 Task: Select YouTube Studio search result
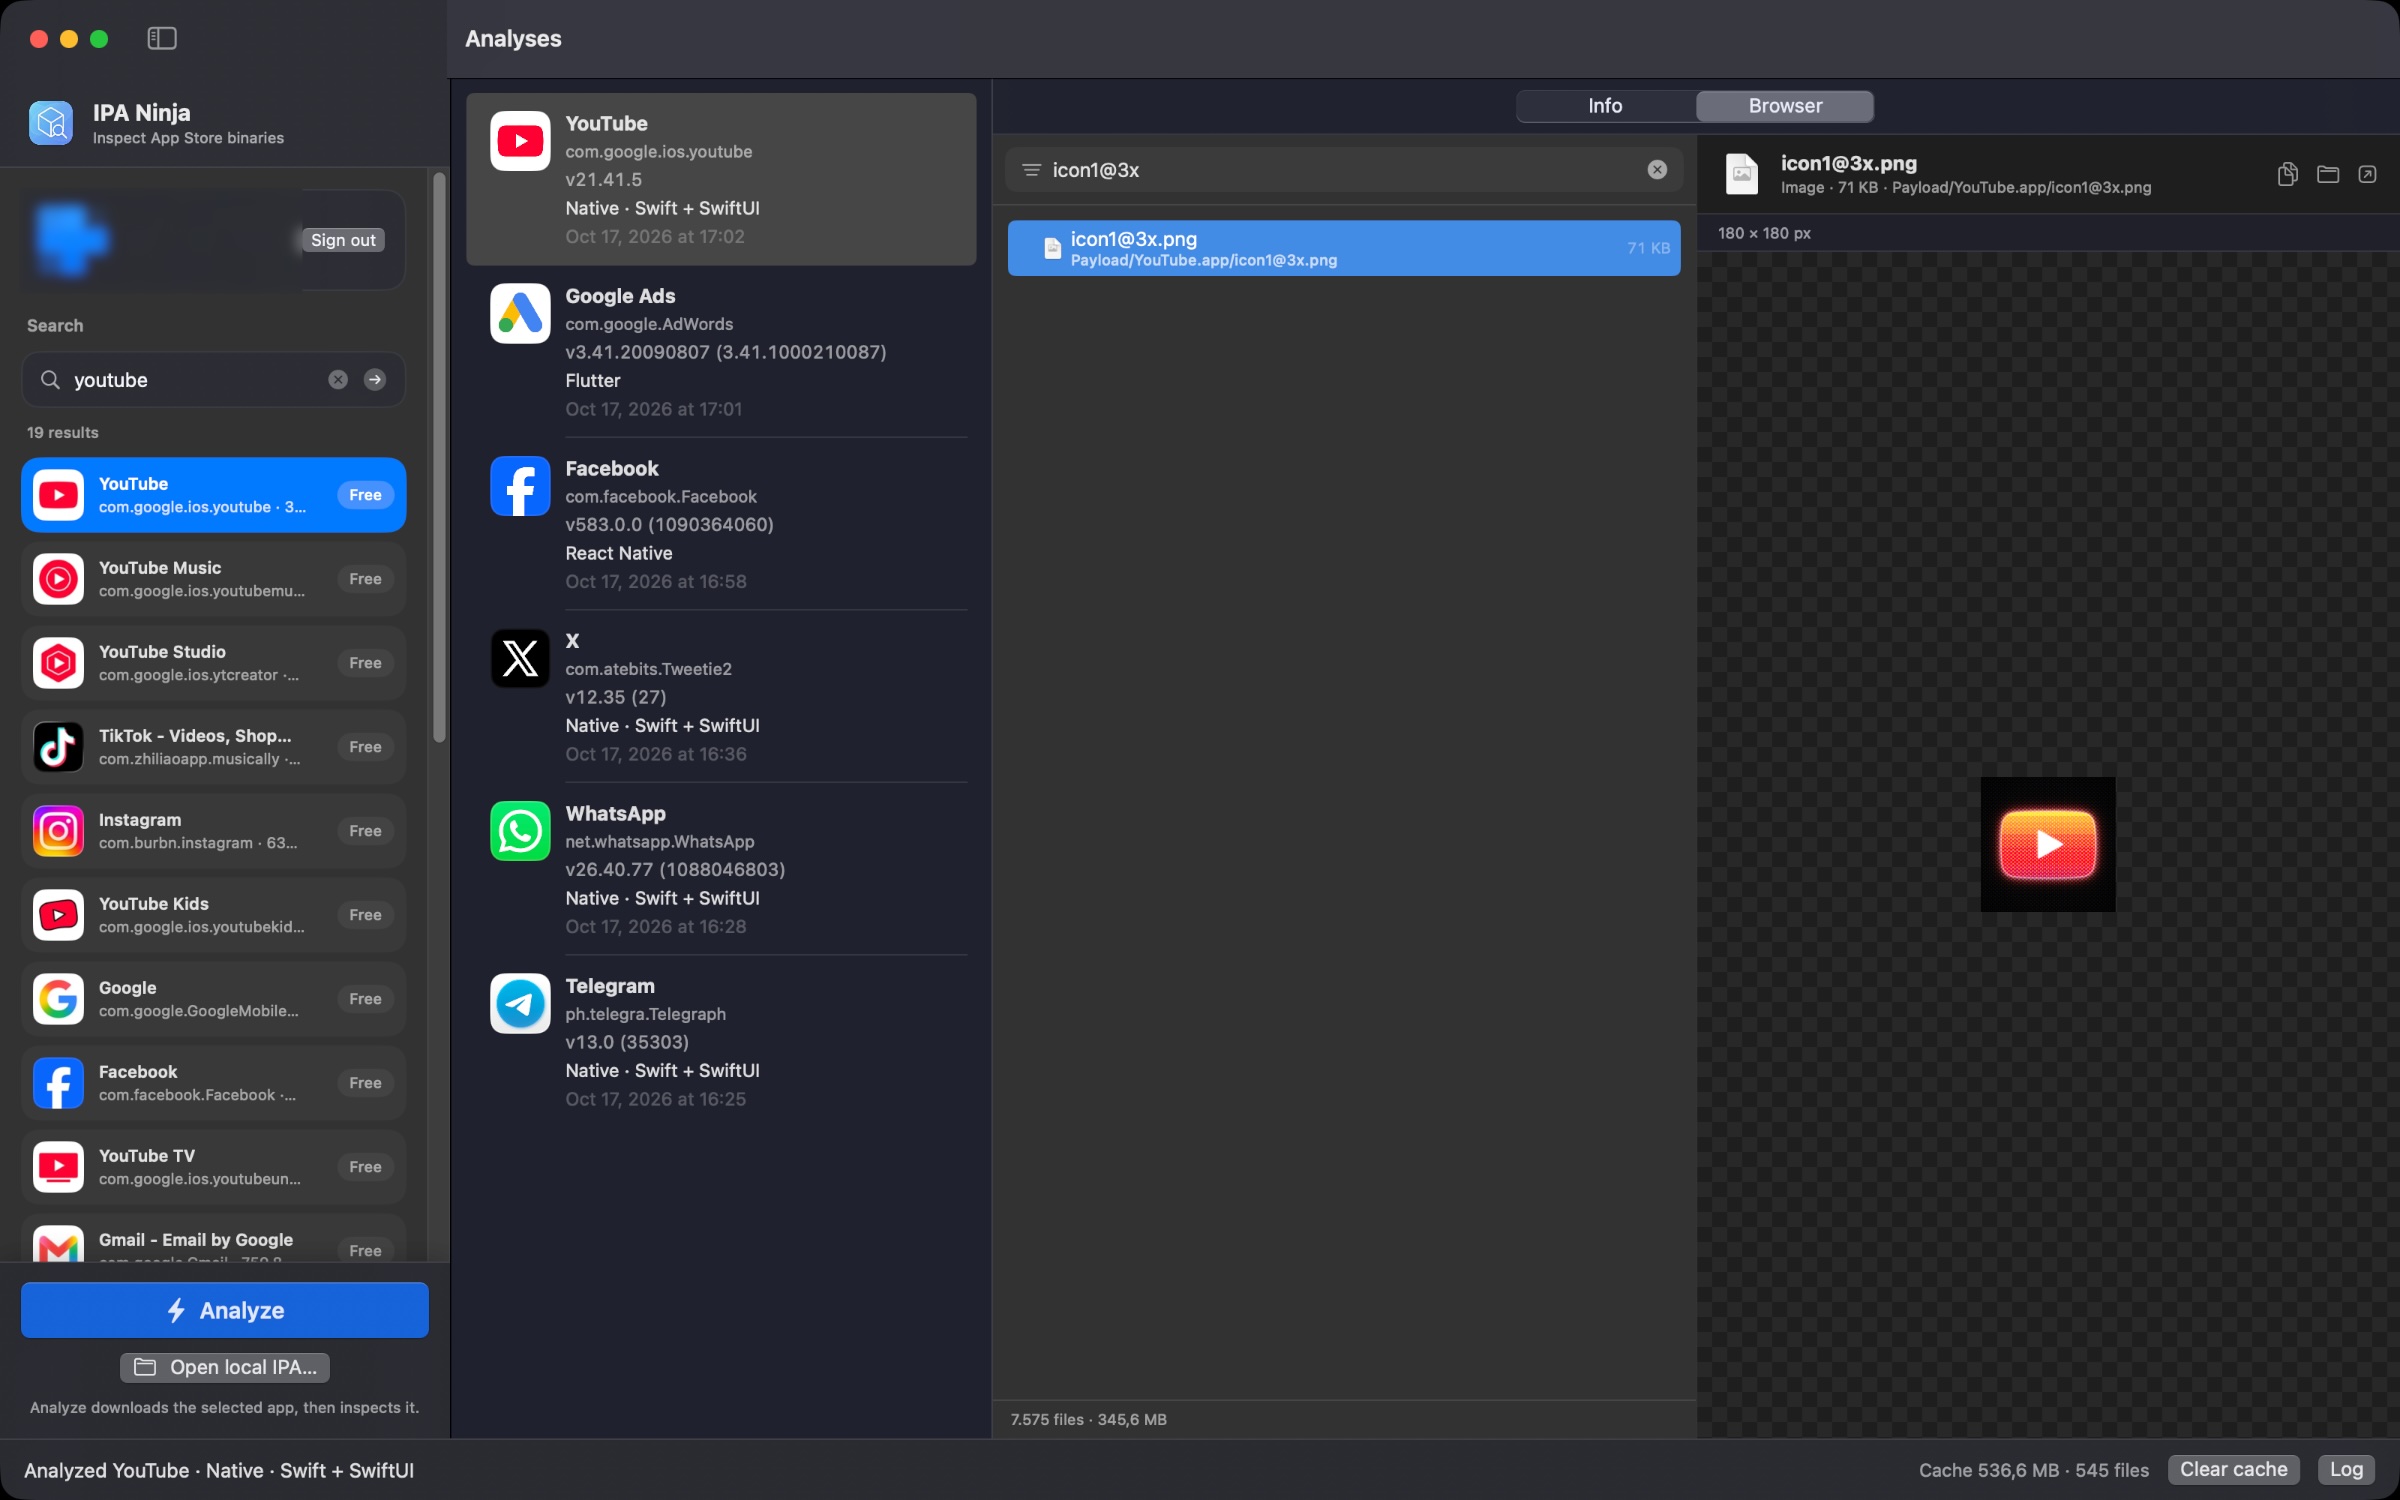pyautogui.click(x=213, y=663)
